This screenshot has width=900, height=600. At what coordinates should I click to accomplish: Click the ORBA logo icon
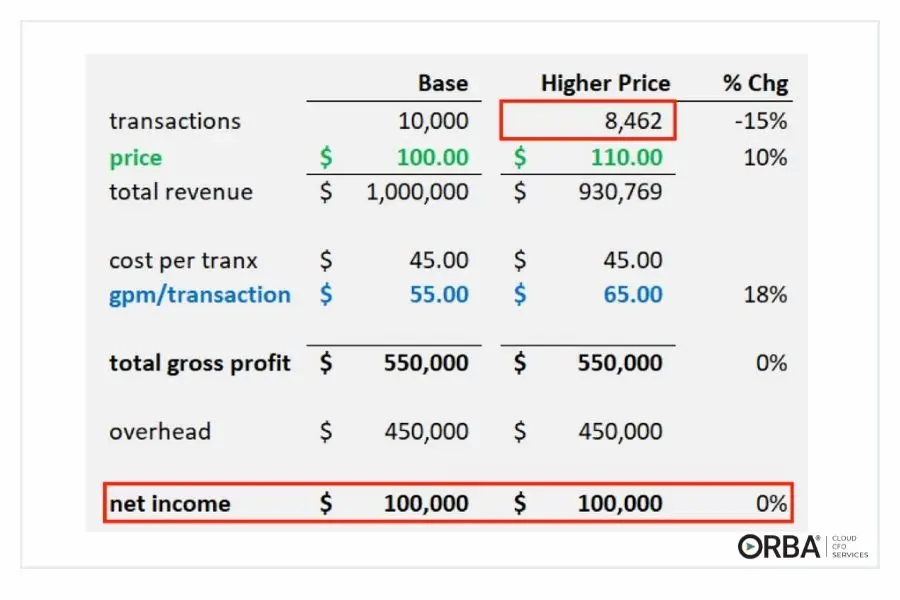click(x=778, y=546)
